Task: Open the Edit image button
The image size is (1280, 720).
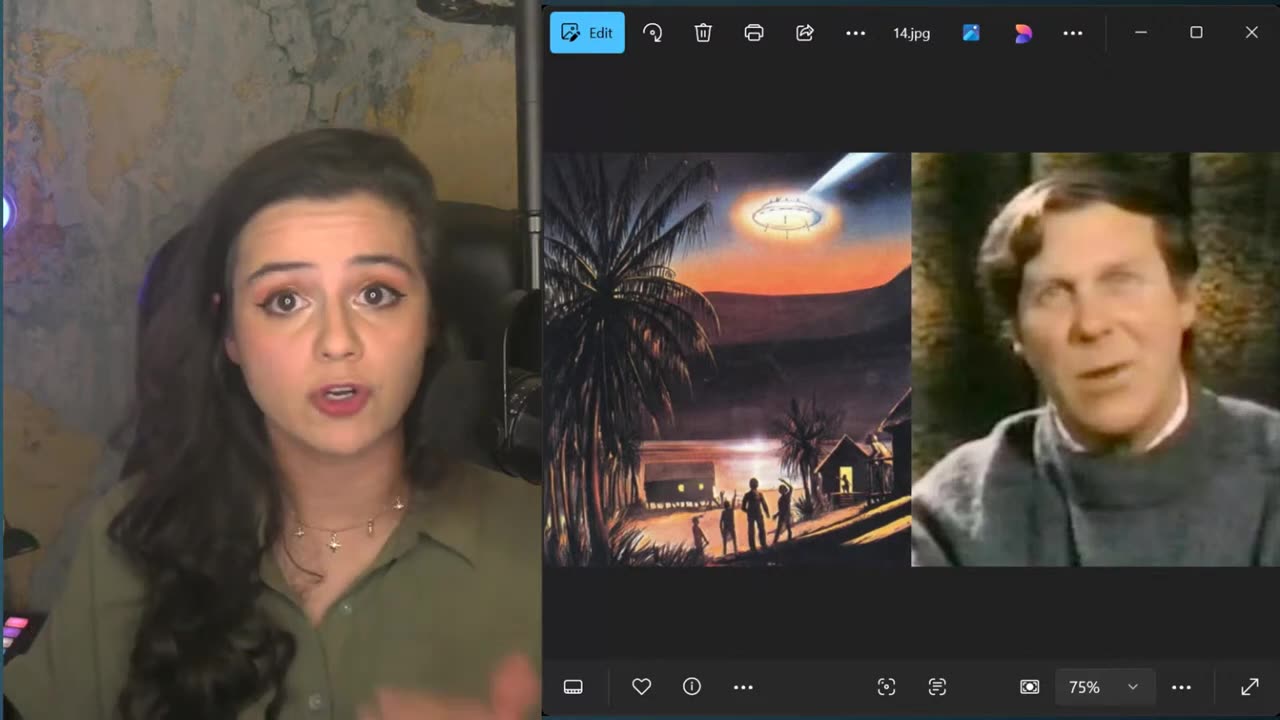Action: (x=587, y=33)
